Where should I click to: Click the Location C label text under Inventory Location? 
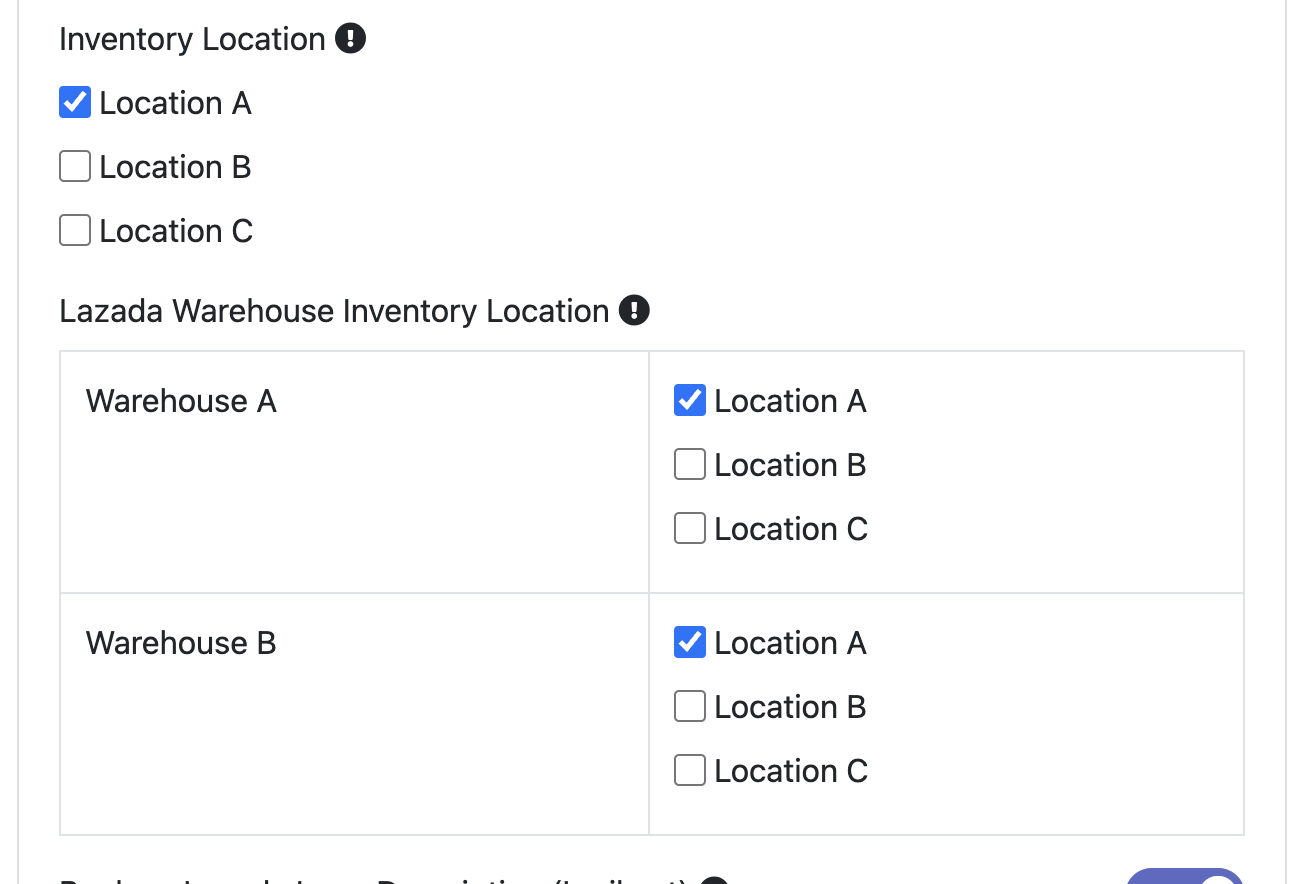pos(176,231)
